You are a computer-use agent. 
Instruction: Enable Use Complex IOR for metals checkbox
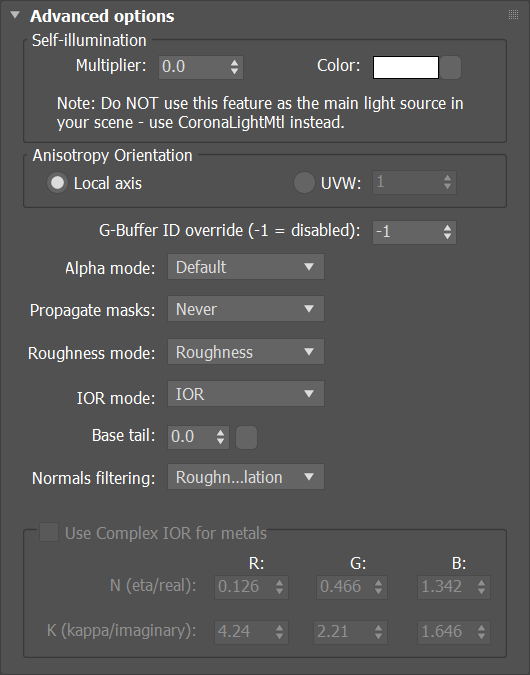(x=49, y=533)
